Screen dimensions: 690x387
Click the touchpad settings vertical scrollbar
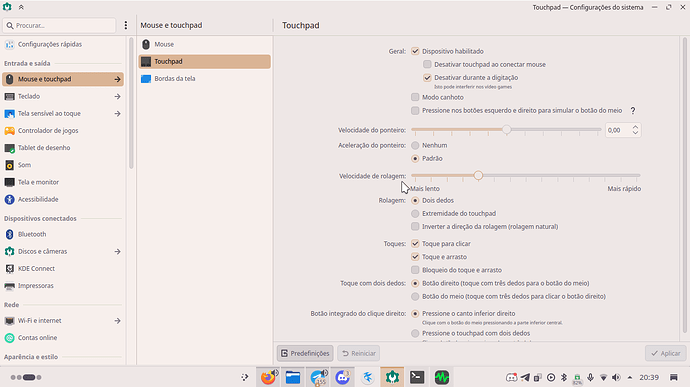point(684,185)
